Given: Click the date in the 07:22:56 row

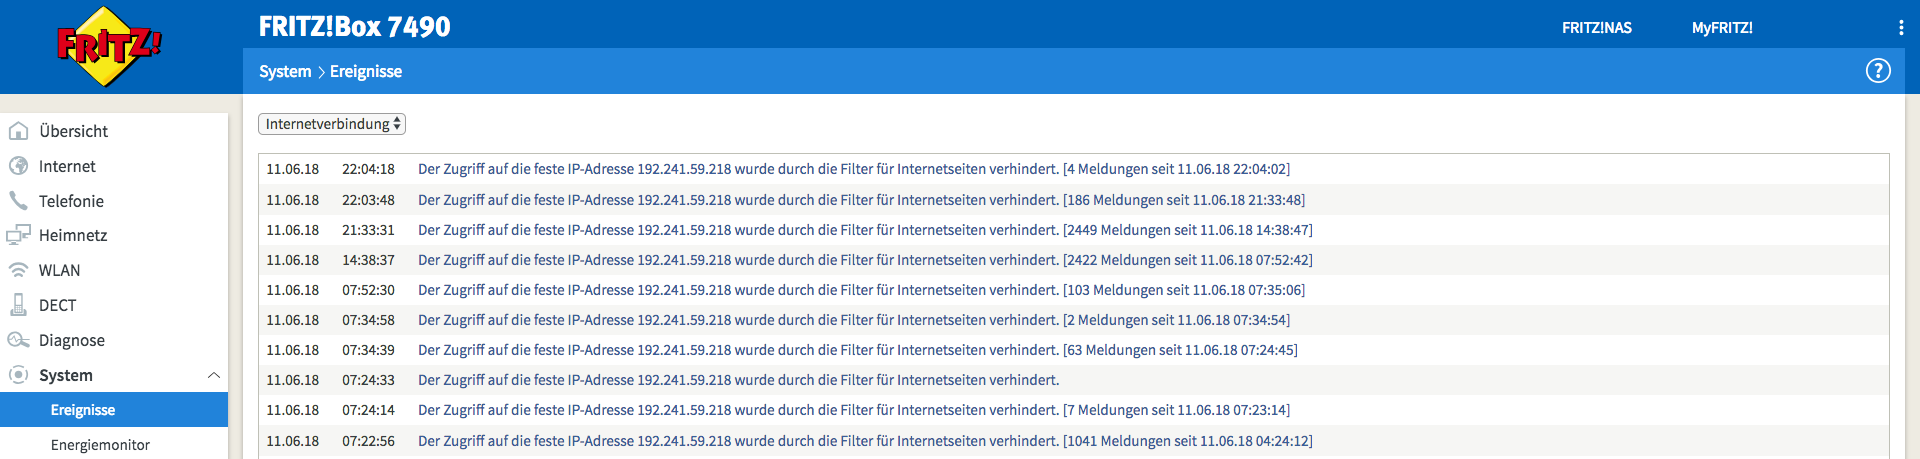Looking at the screenshot, I should click(293, 441).
